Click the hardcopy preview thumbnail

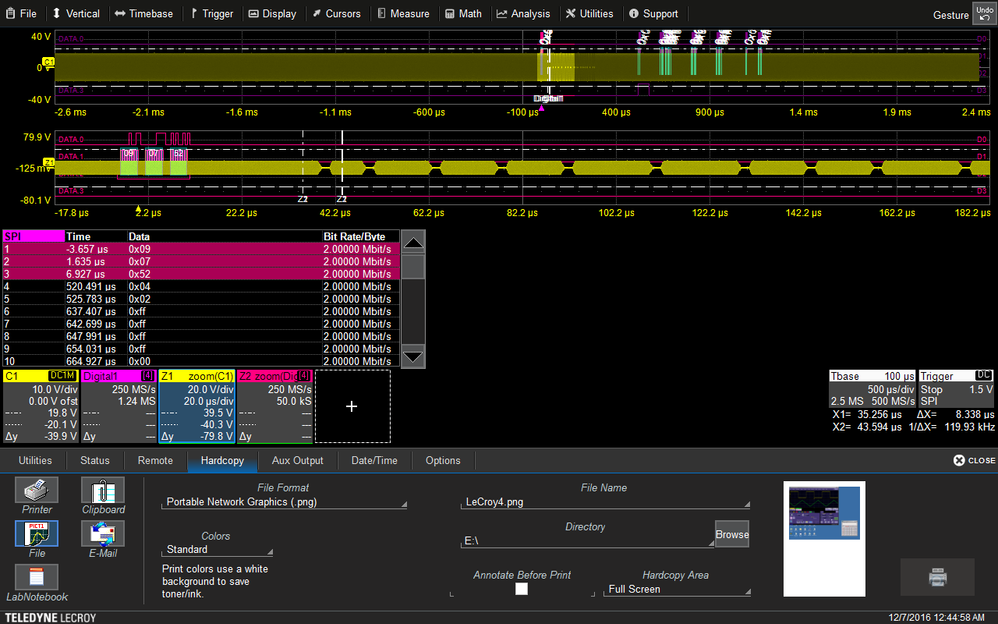[x=824, y=538]
